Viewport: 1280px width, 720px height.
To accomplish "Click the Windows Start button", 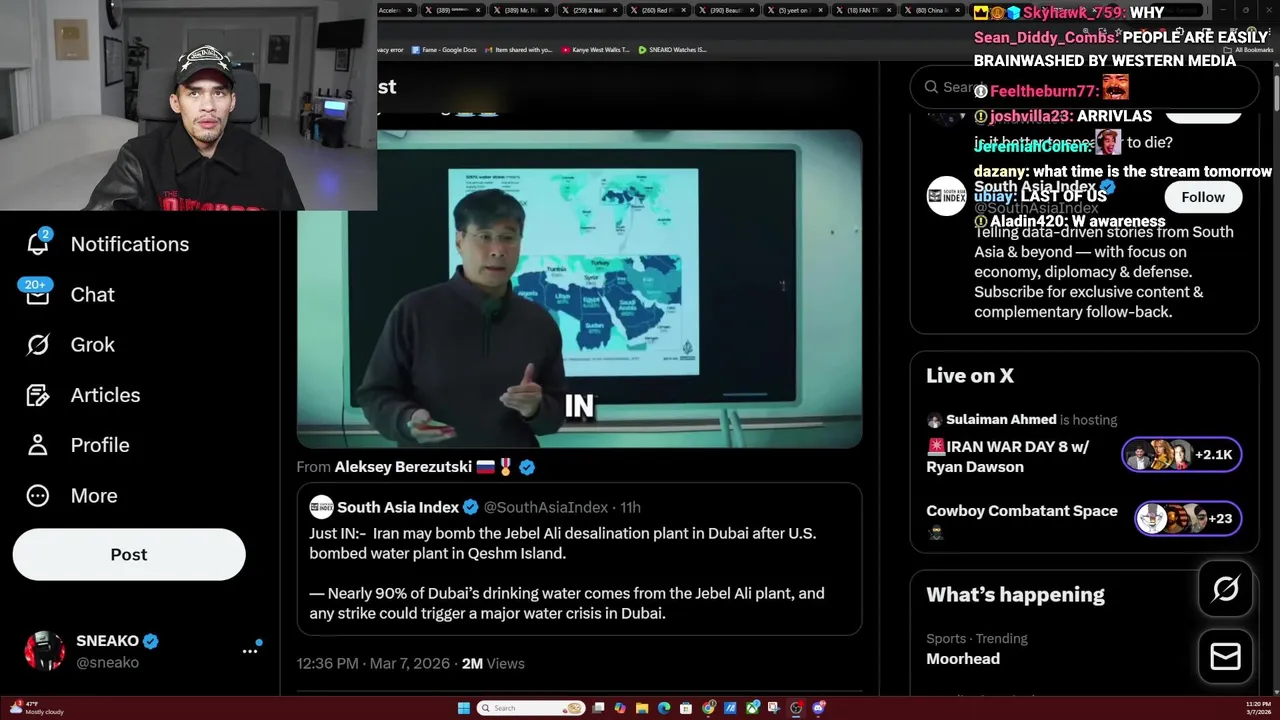I will tap(464, 708).
